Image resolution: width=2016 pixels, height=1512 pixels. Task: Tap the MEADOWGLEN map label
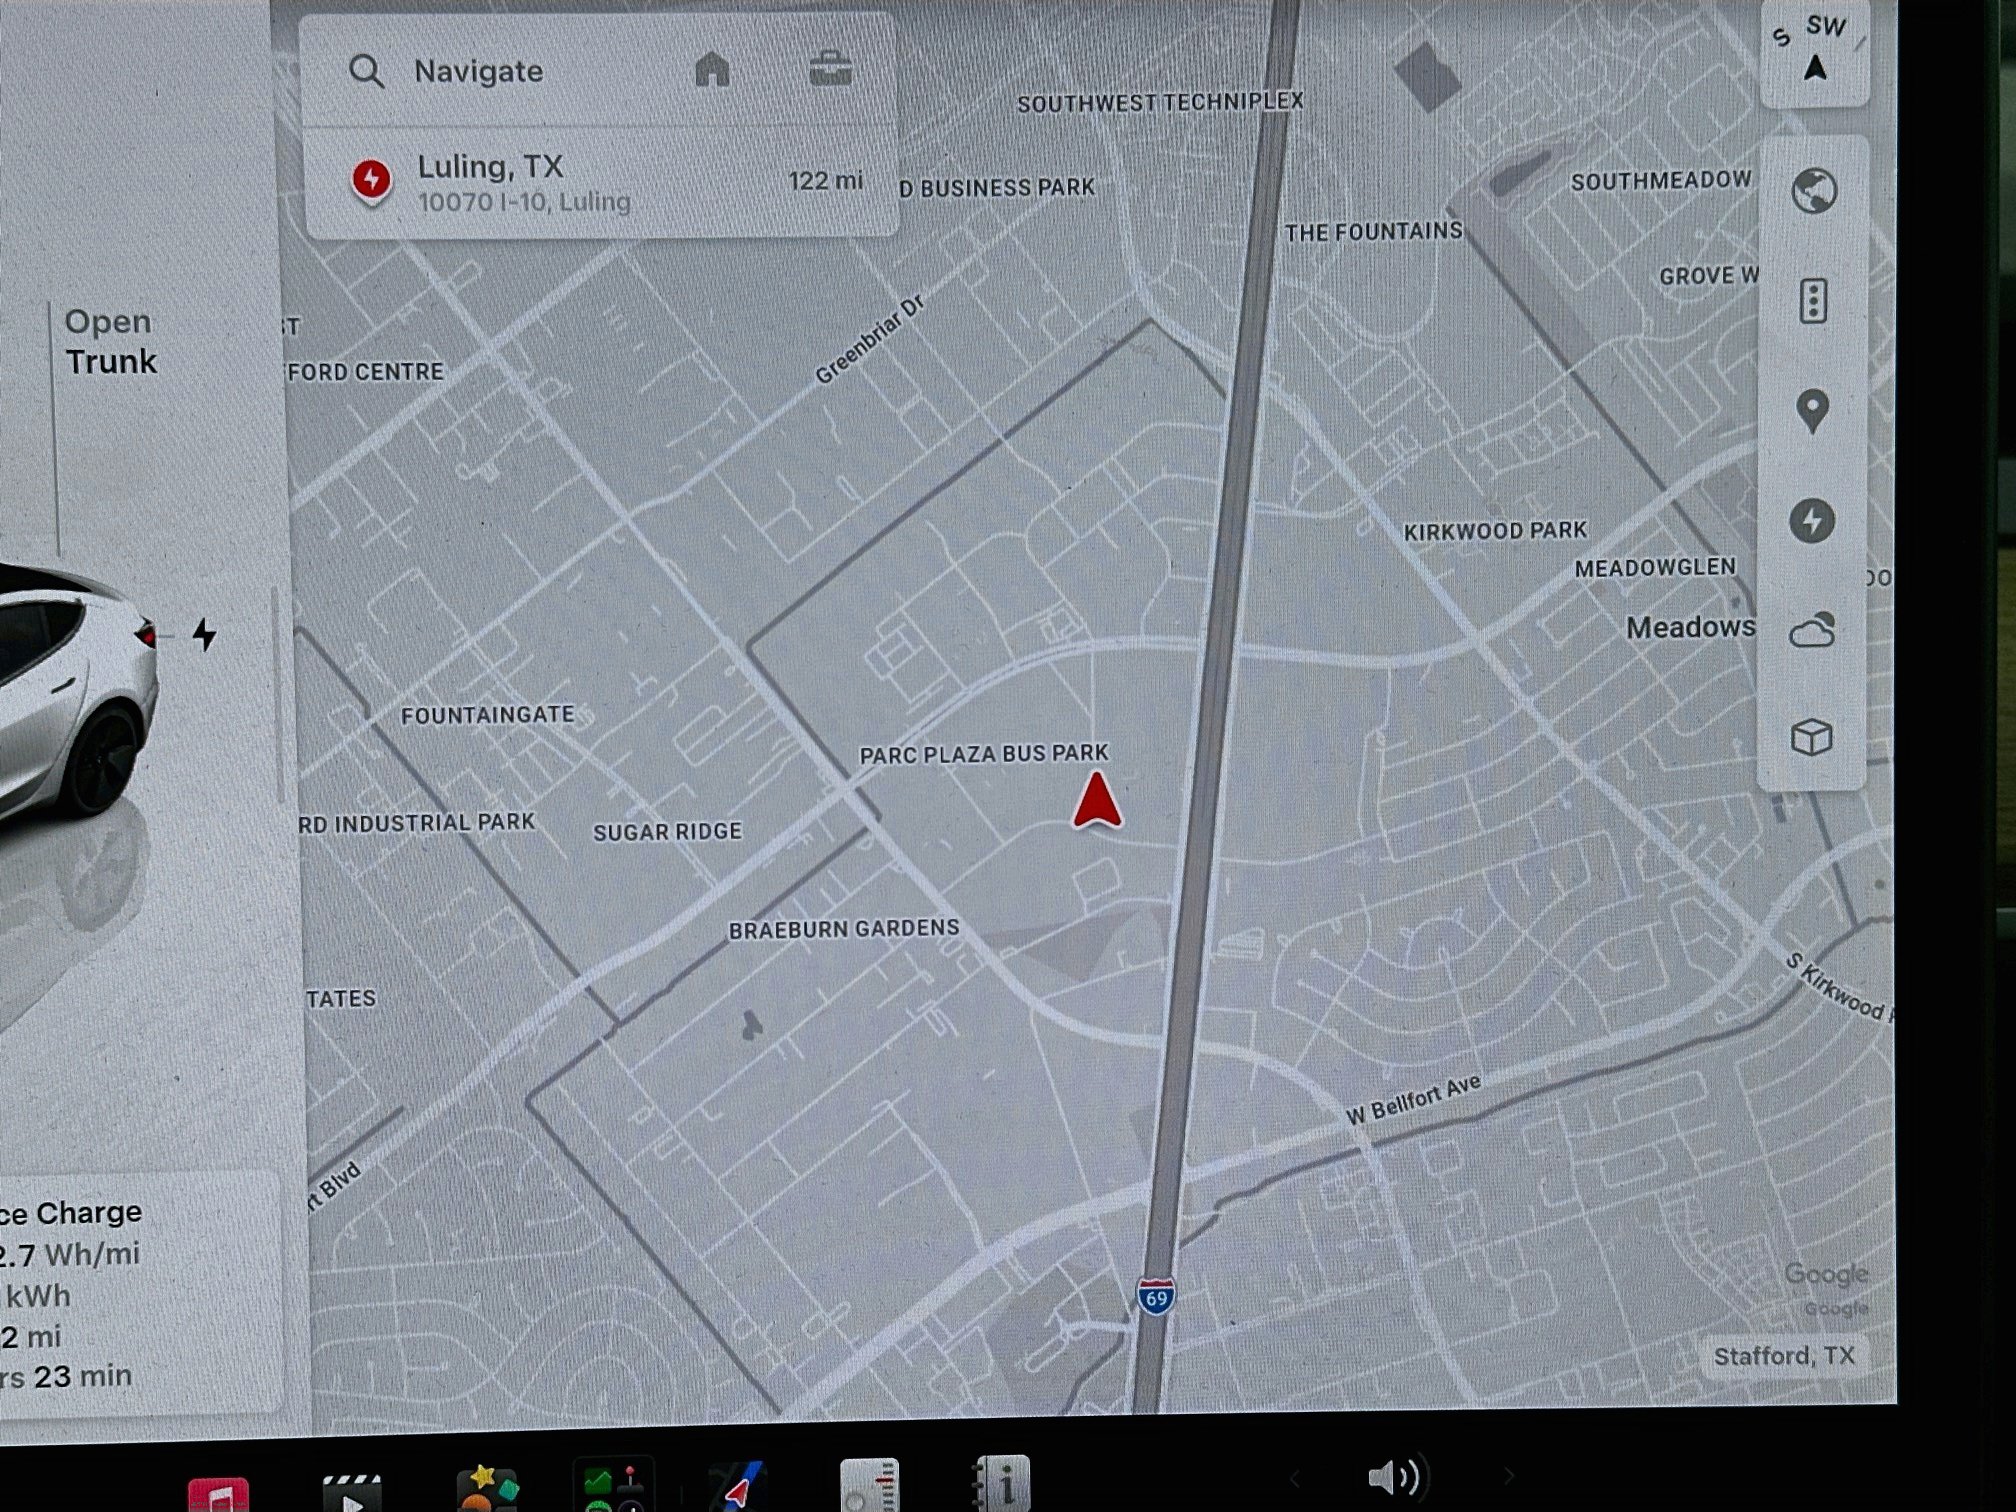1655,568
